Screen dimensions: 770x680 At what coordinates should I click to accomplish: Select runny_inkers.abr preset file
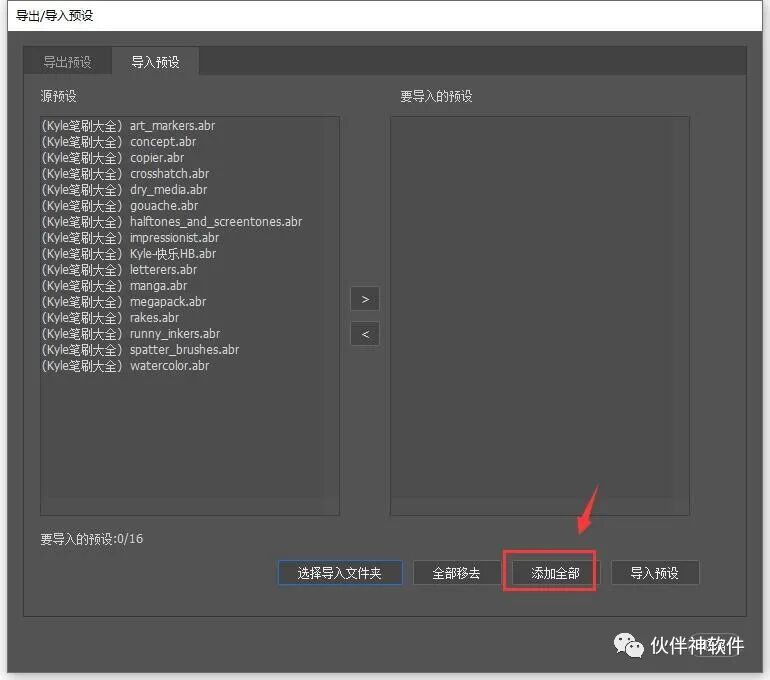pos(131,334)
